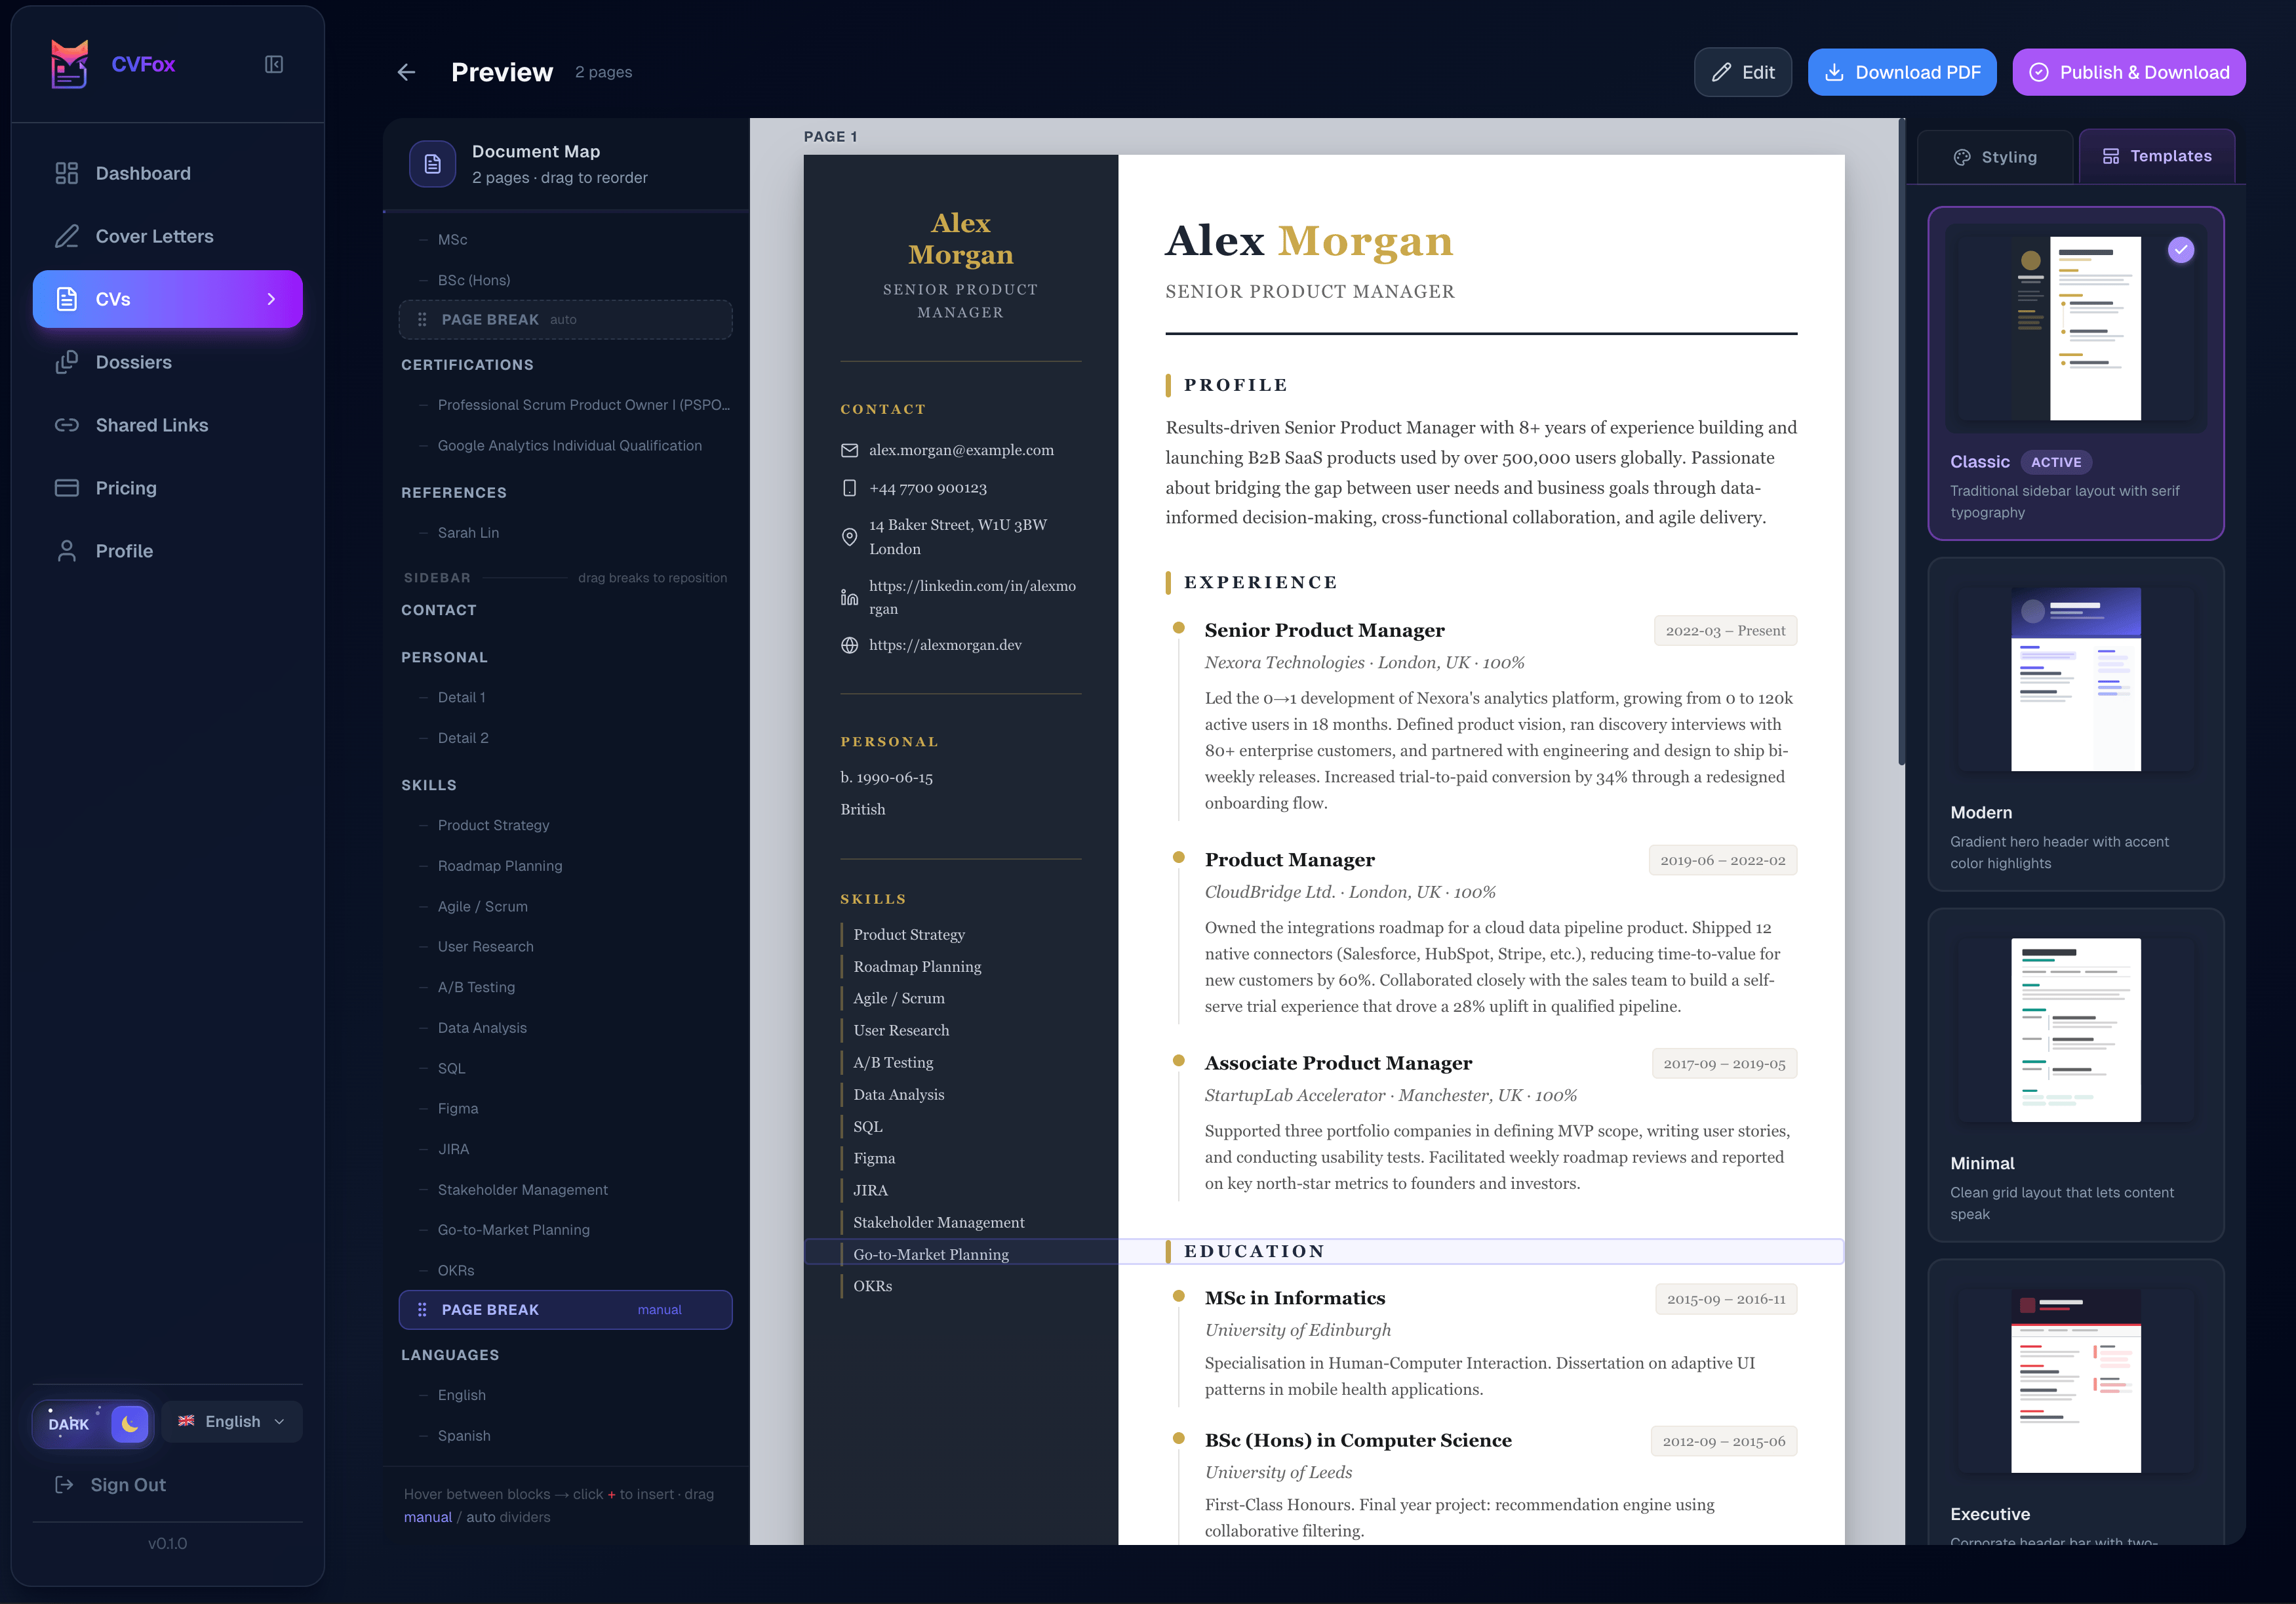This screenshot has width=2296, height=1604.
Task: Open the Dashboard icon in sidebar
Action: [66, 172]
